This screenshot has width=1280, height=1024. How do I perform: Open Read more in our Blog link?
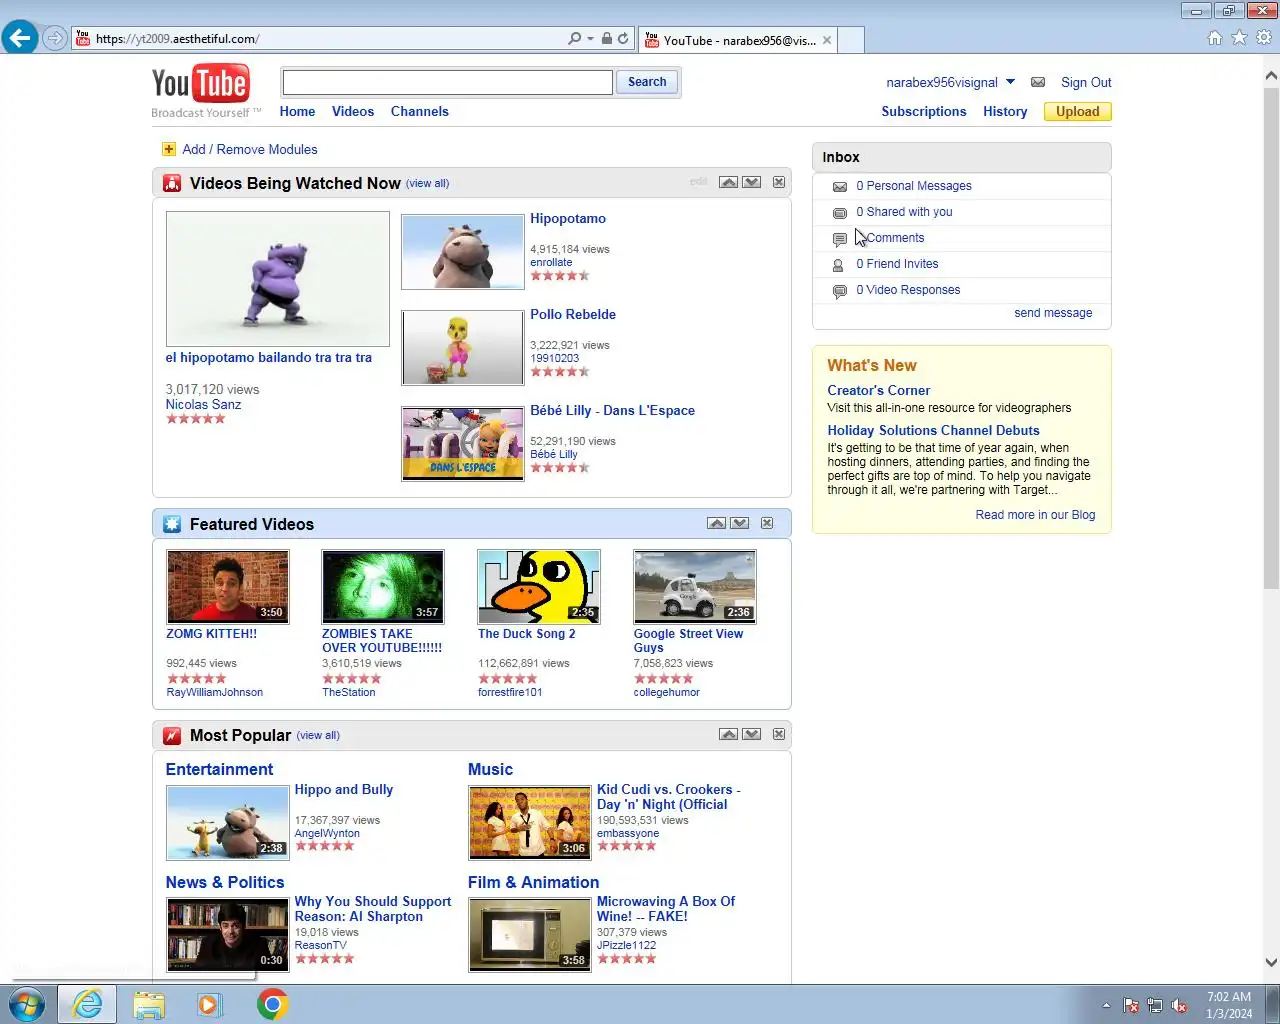(1035, 515)
